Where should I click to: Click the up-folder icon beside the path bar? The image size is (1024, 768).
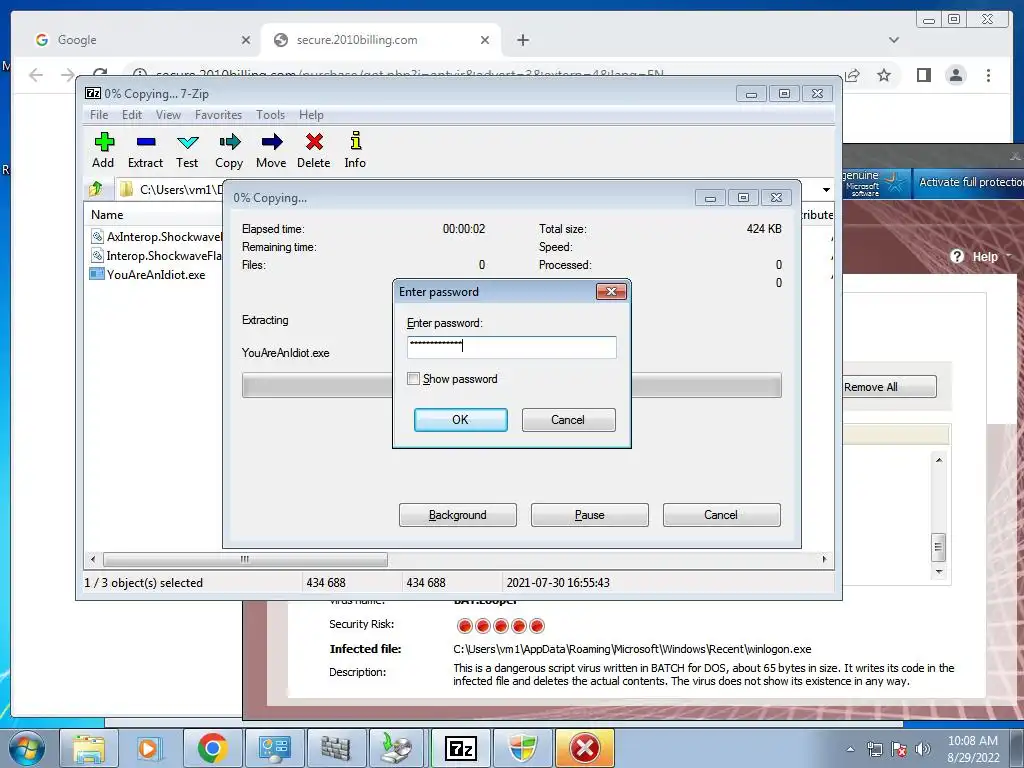point(96,189)
